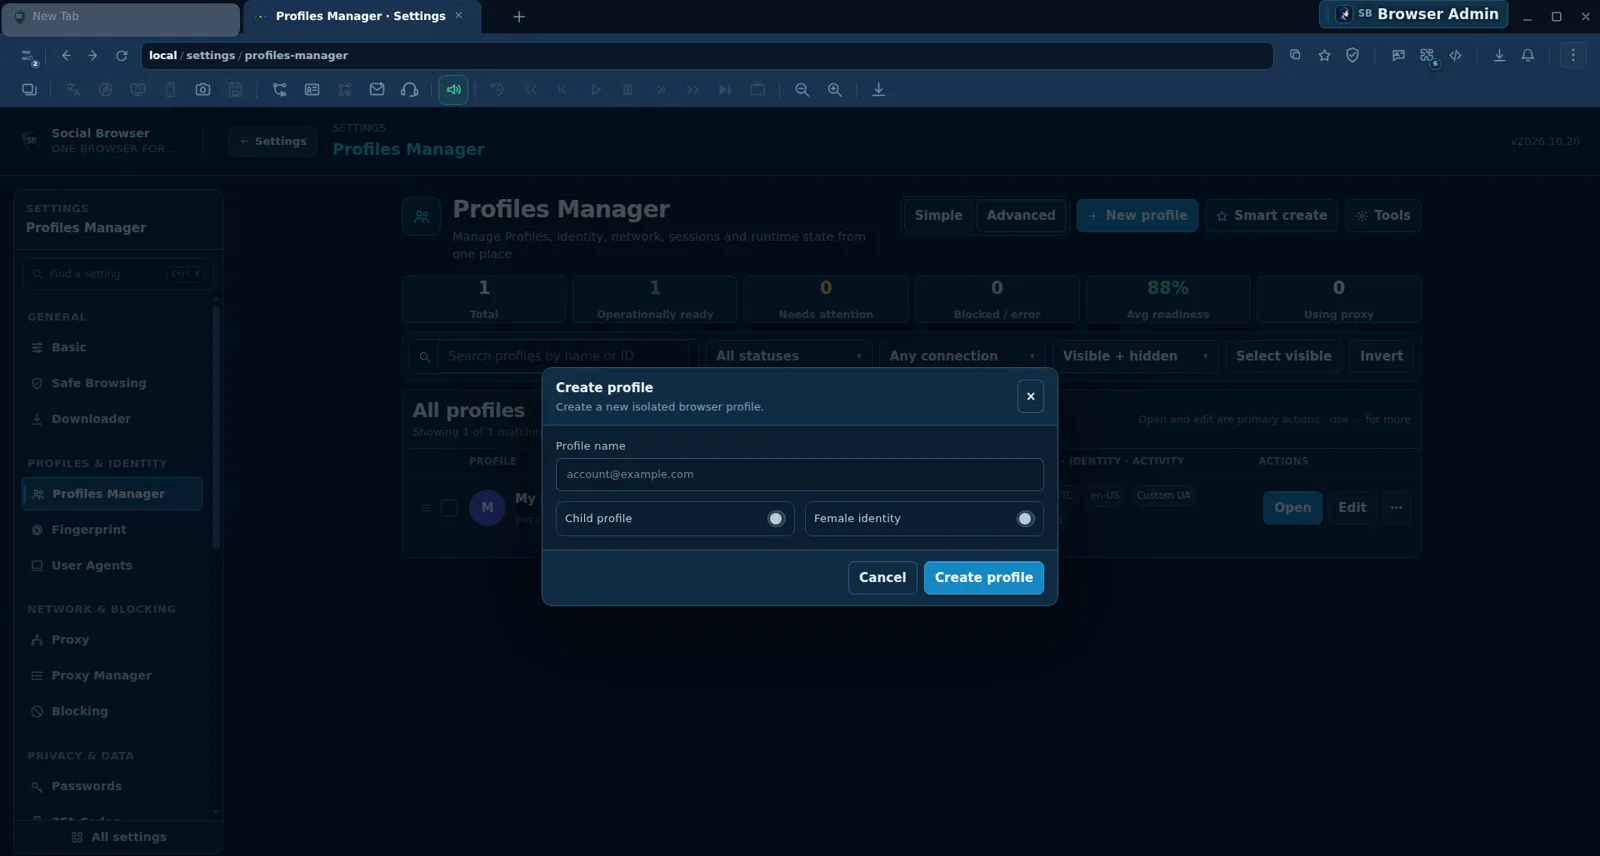Viewport: 1600px width, 856px height.
Task: Open the extensions puzzle icon with badge 6
Action: [x=1427, y=56]
